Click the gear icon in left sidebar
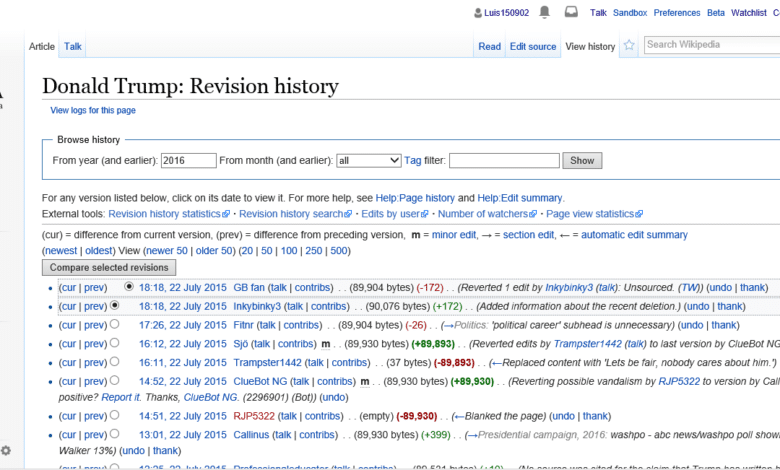Image resolution: width=780 pixels, height=470 pixels. click(5, 451)
